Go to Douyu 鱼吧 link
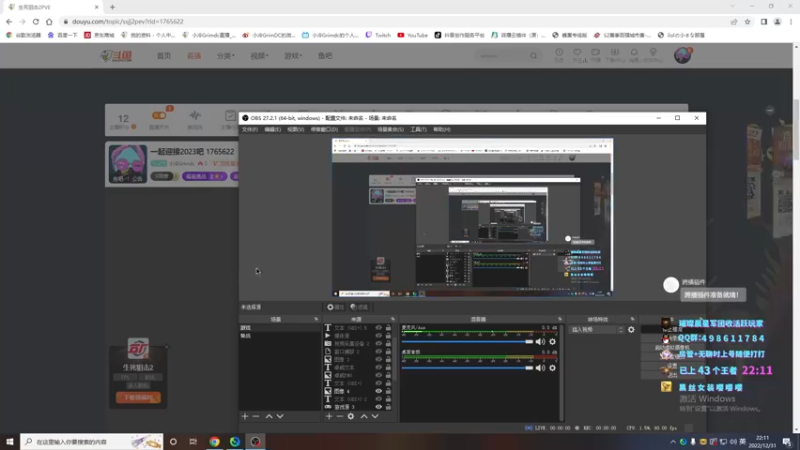Screen dimensions: 800x450 [x=325, y=56]
